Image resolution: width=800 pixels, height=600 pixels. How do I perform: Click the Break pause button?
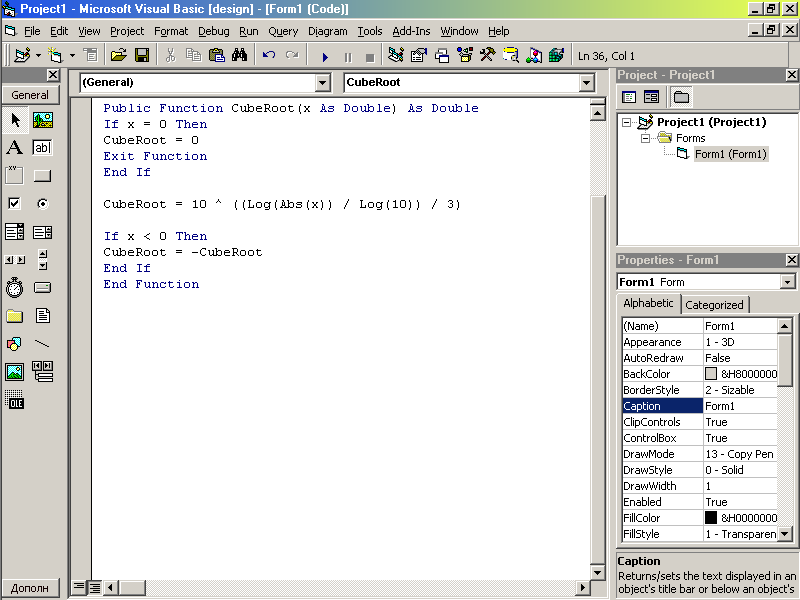click(x=348, y=57)
